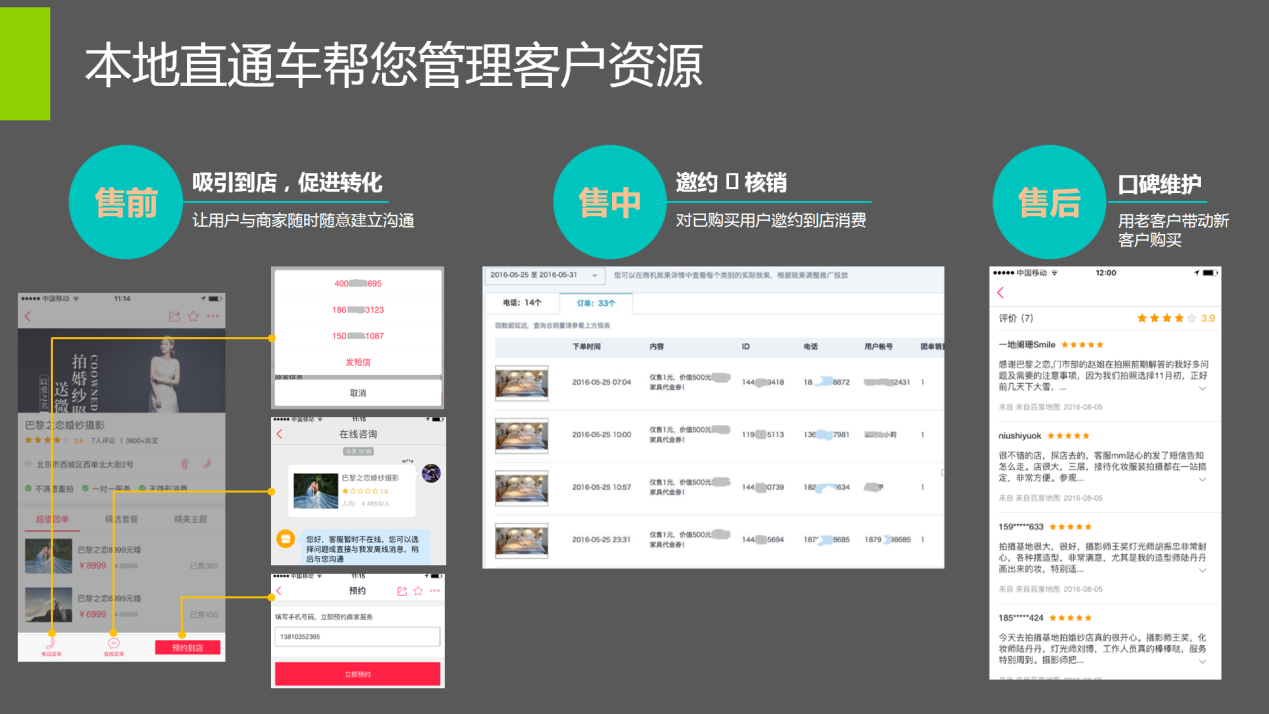
Task: Switch to the 电话: 14个 tab
Action: coord(522,303)
